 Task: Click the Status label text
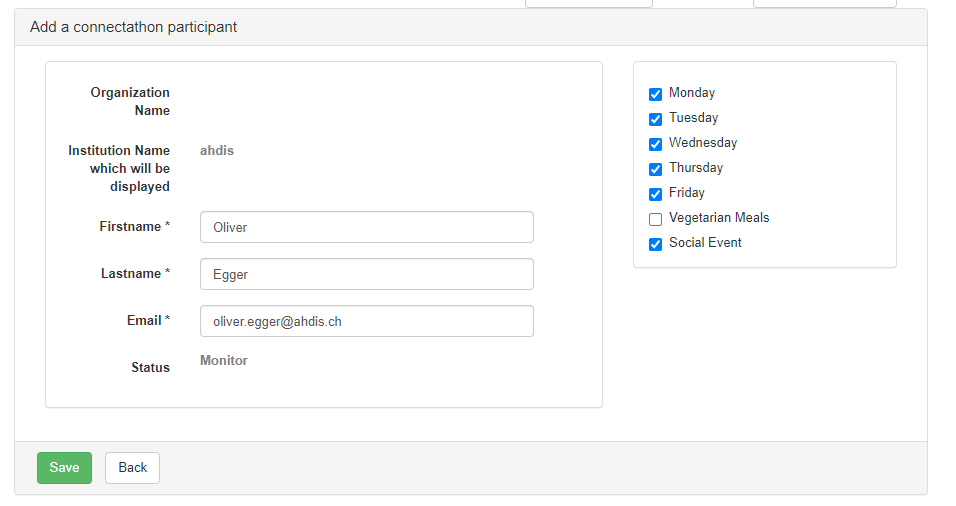click(150, 367)
